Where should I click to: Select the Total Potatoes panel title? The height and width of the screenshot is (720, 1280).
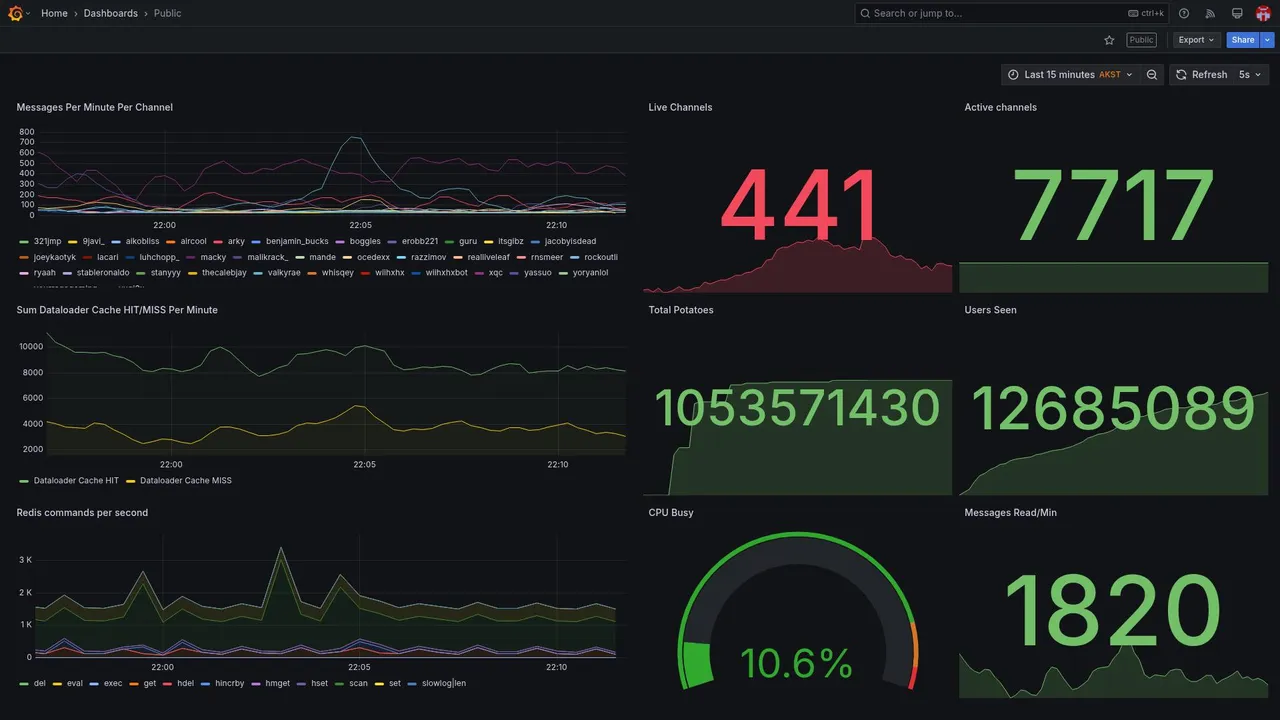pos(681,310)
